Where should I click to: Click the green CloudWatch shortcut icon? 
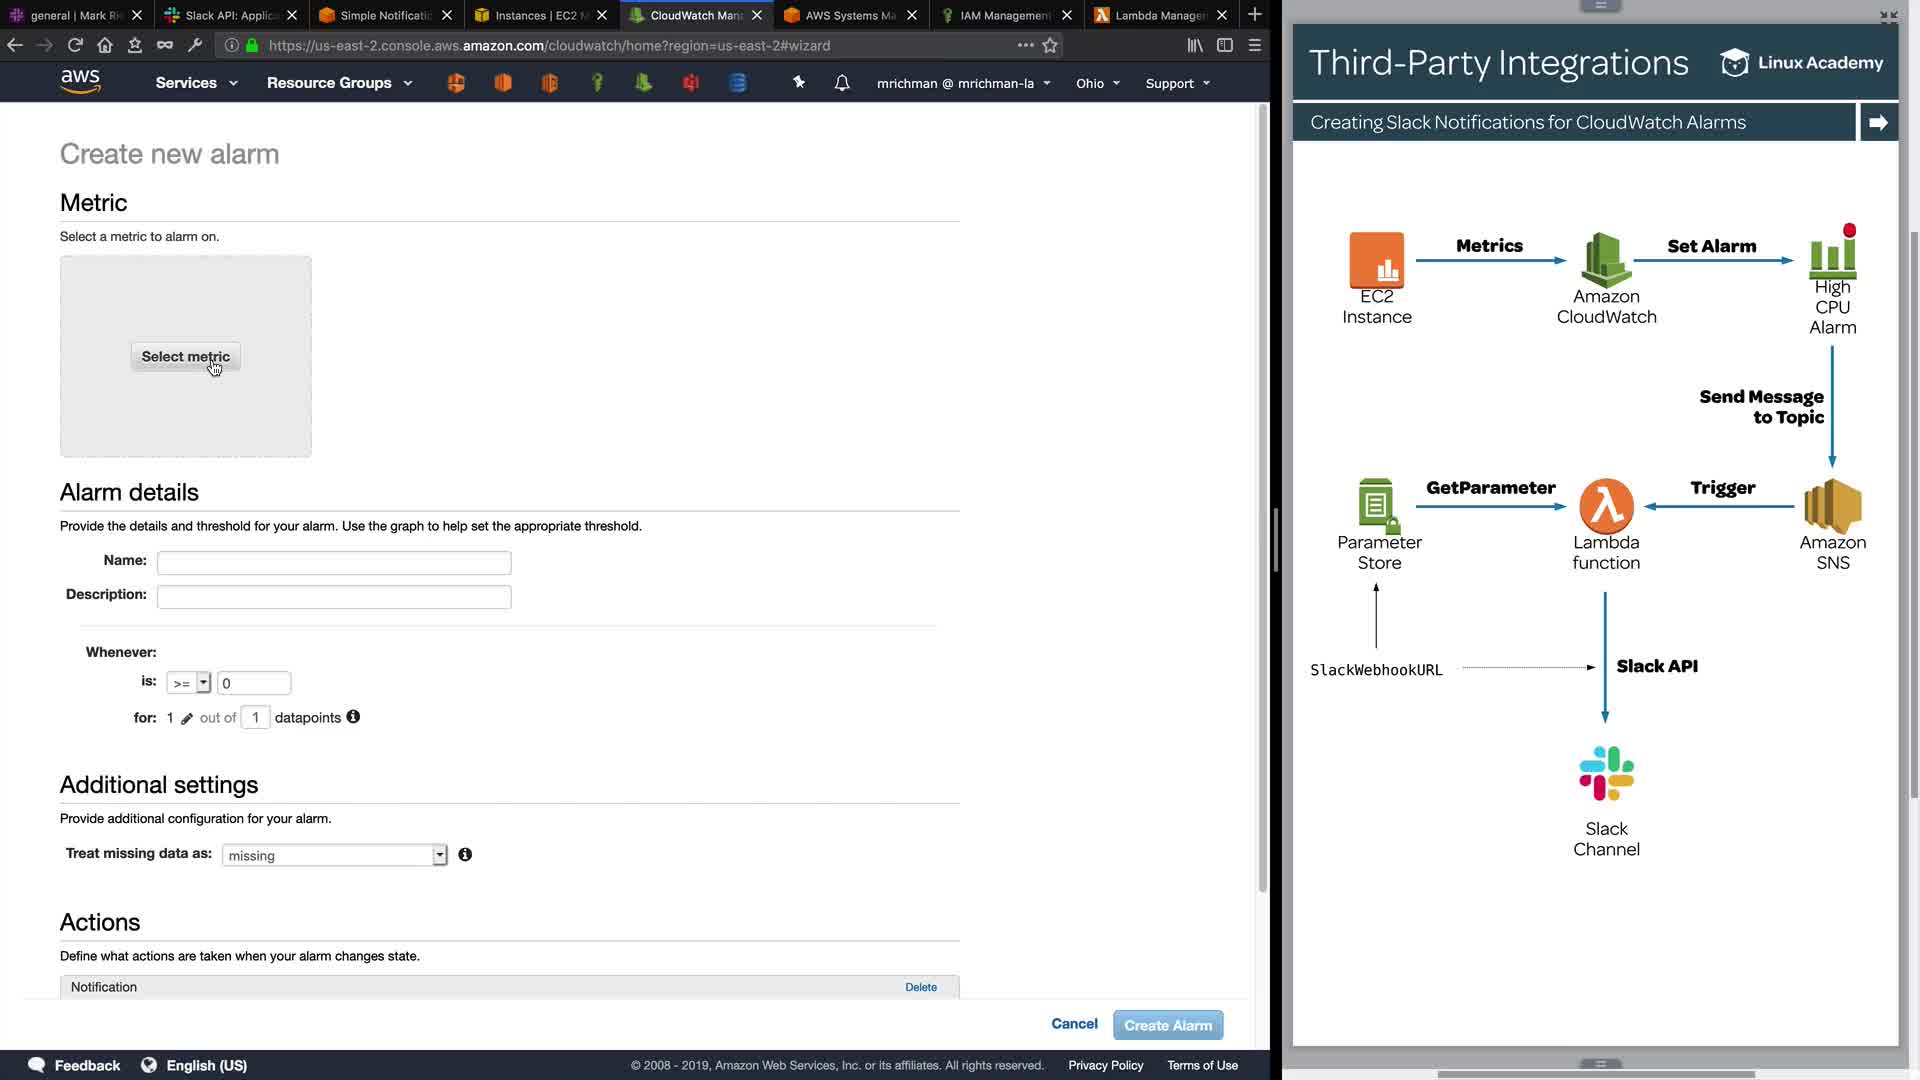[x=643, y=83]
